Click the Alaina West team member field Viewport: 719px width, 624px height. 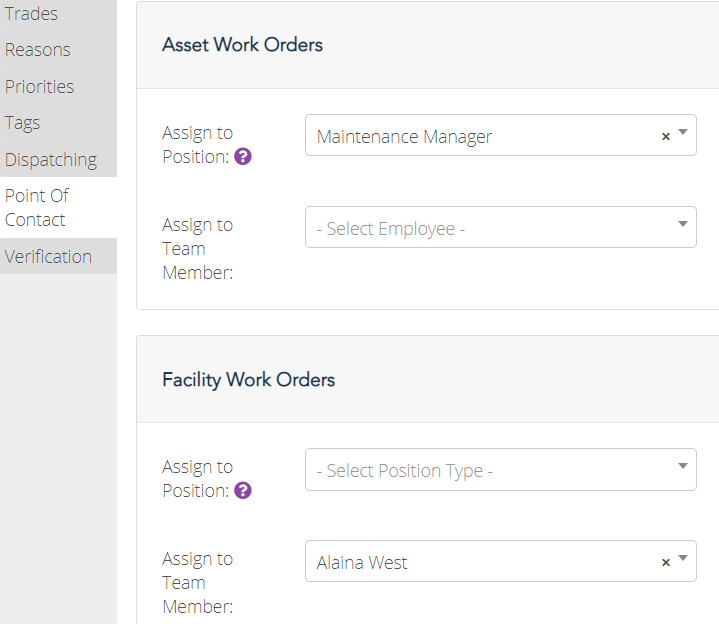pos(501,561)
